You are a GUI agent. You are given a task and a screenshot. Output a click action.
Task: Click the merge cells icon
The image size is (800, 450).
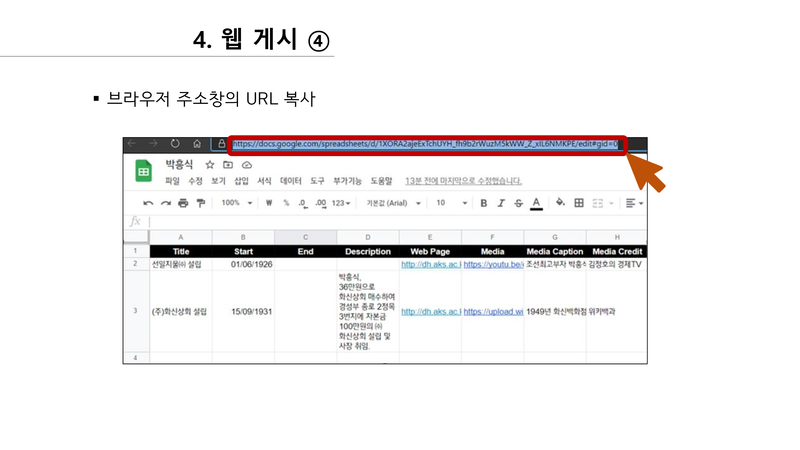(597, 203)
